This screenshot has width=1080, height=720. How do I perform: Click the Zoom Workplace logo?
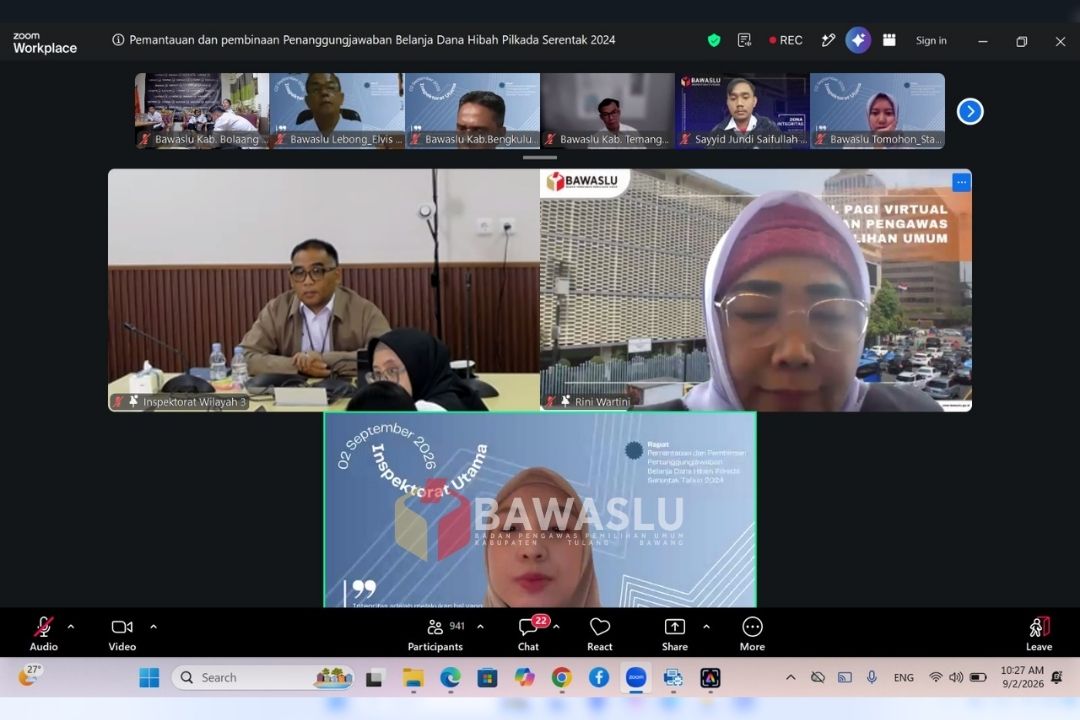(45, 43)
